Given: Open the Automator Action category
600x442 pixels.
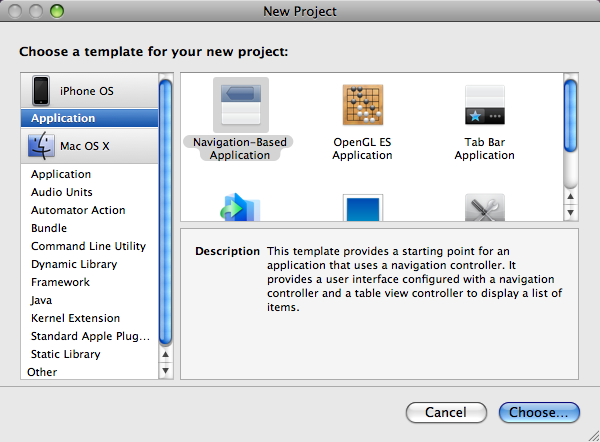Looking at the screenshot, I should tap(78, 210).
